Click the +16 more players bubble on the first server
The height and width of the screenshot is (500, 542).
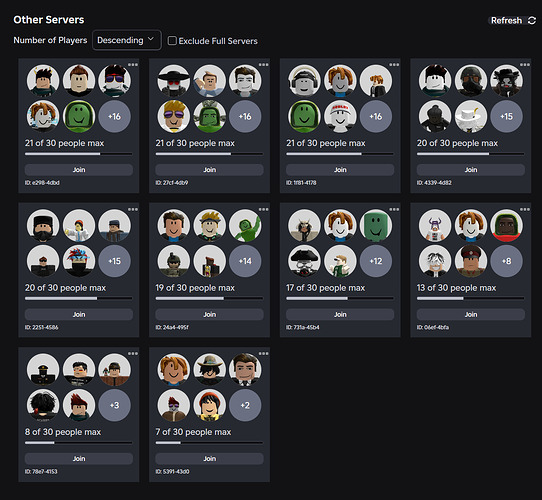114,117
